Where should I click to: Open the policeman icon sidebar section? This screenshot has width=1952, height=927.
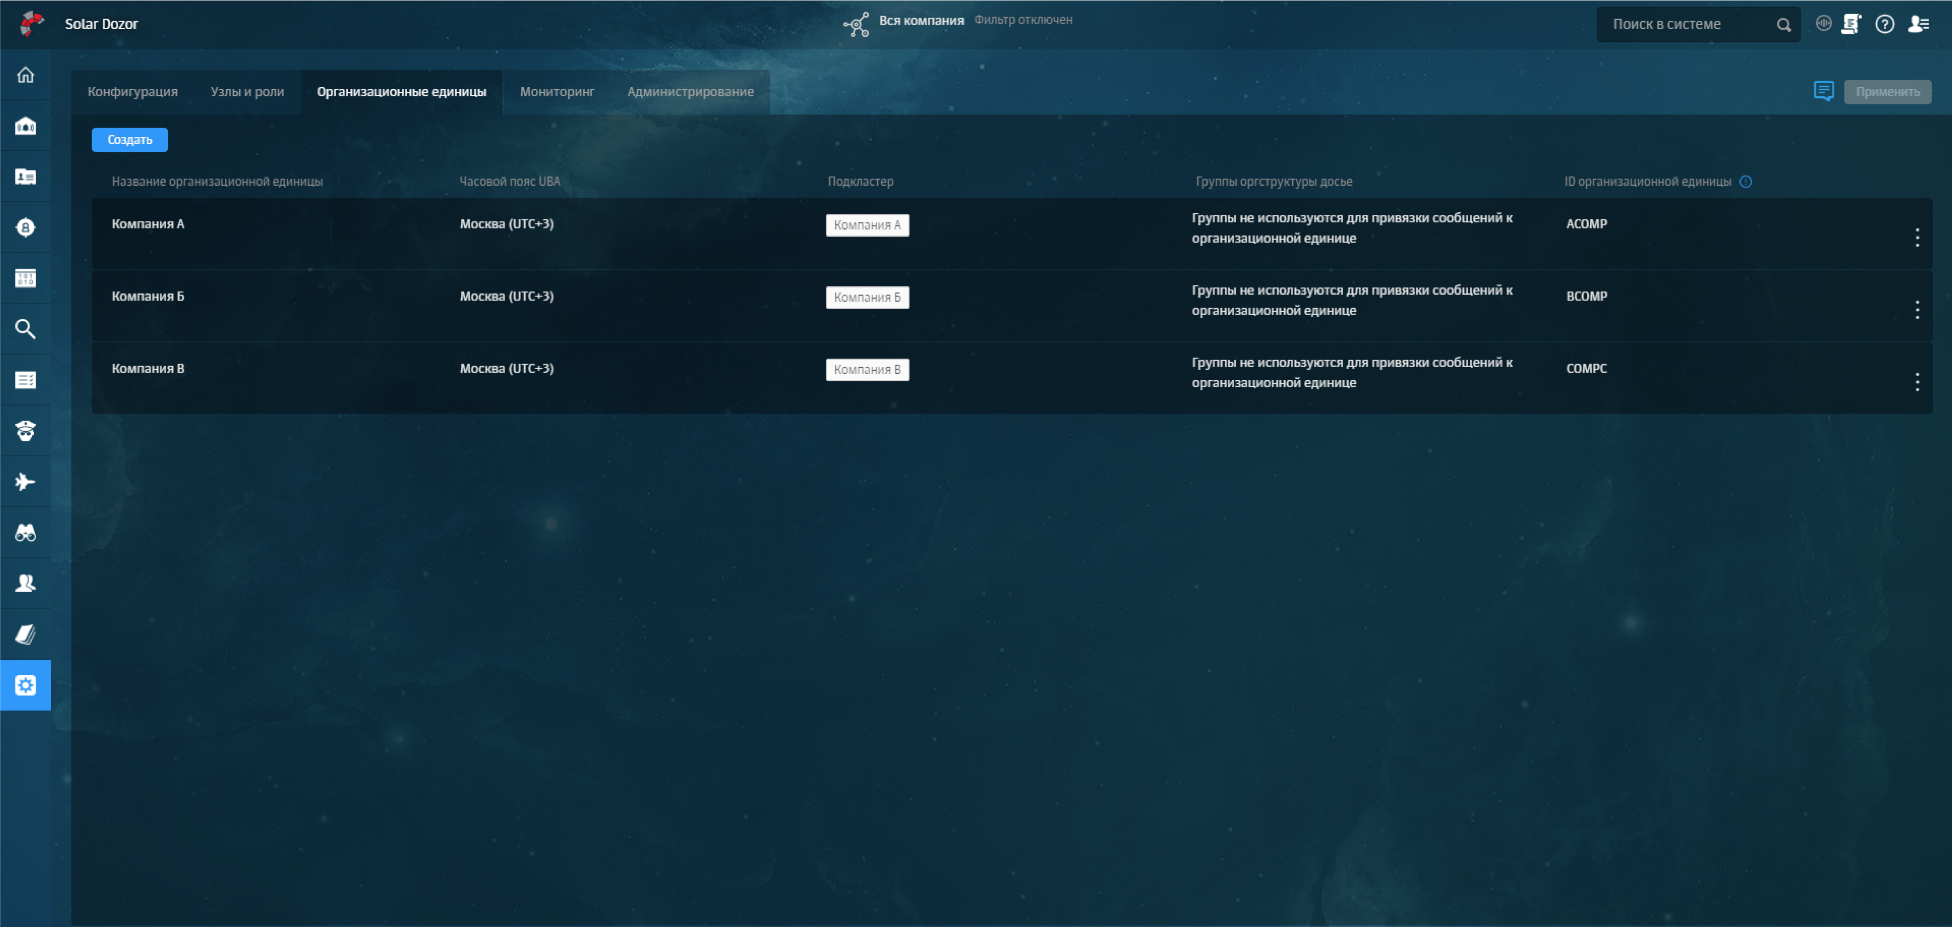pos(26,431)
